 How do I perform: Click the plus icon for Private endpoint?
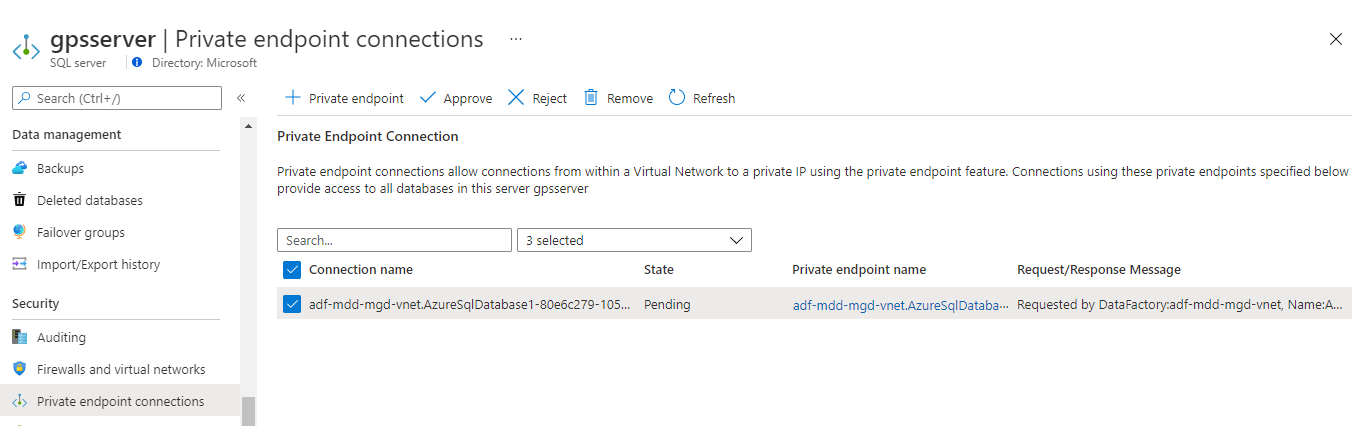pos(292,98)
